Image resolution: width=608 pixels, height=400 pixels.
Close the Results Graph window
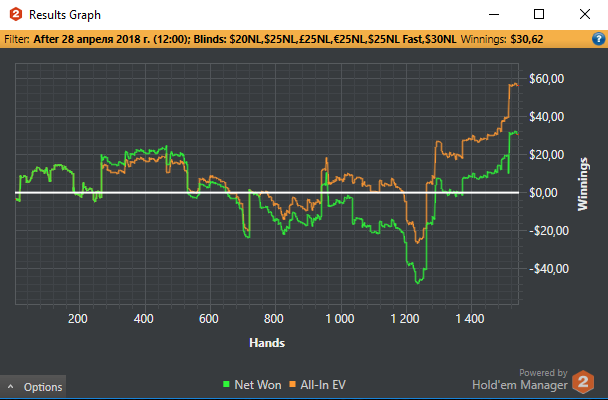click(585, 15)
